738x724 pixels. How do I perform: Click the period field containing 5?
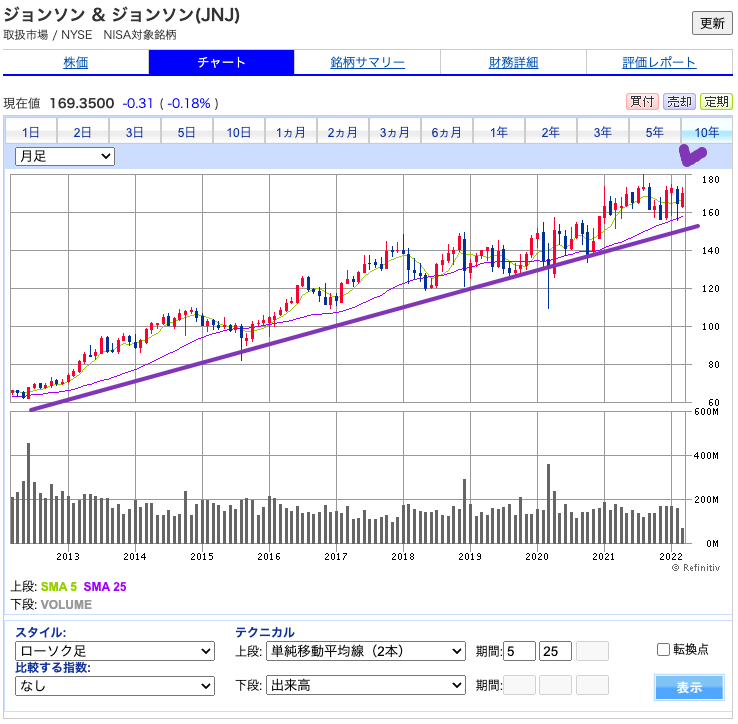tap(519, 651)
